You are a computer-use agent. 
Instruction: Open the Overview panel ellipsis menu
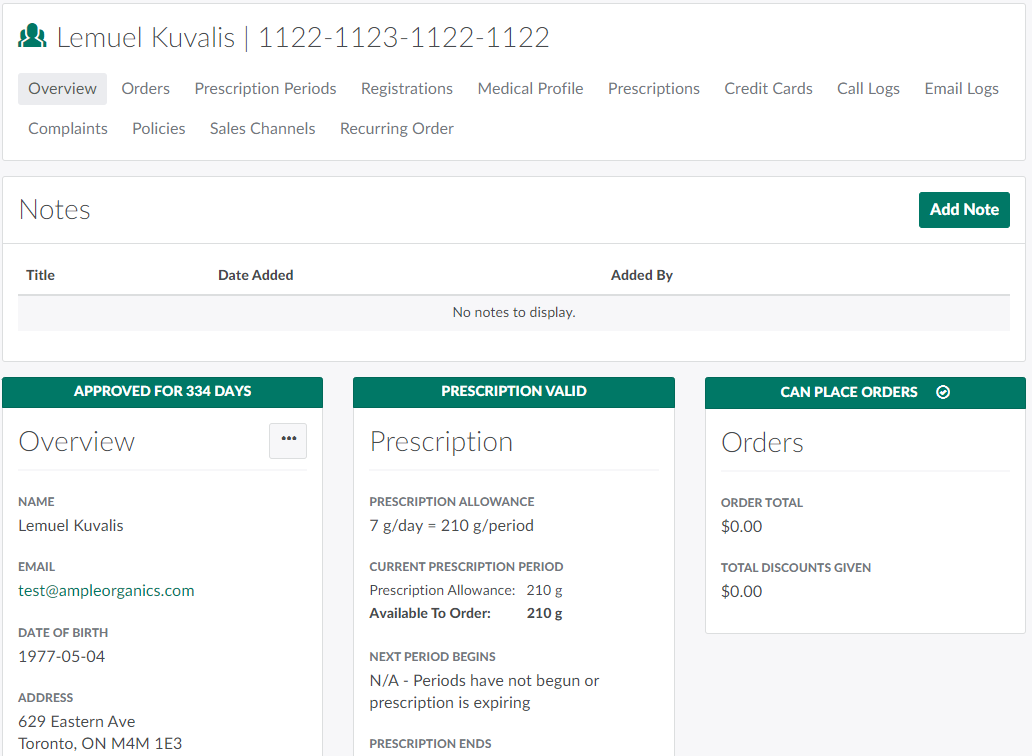click(x=288, y=440)
